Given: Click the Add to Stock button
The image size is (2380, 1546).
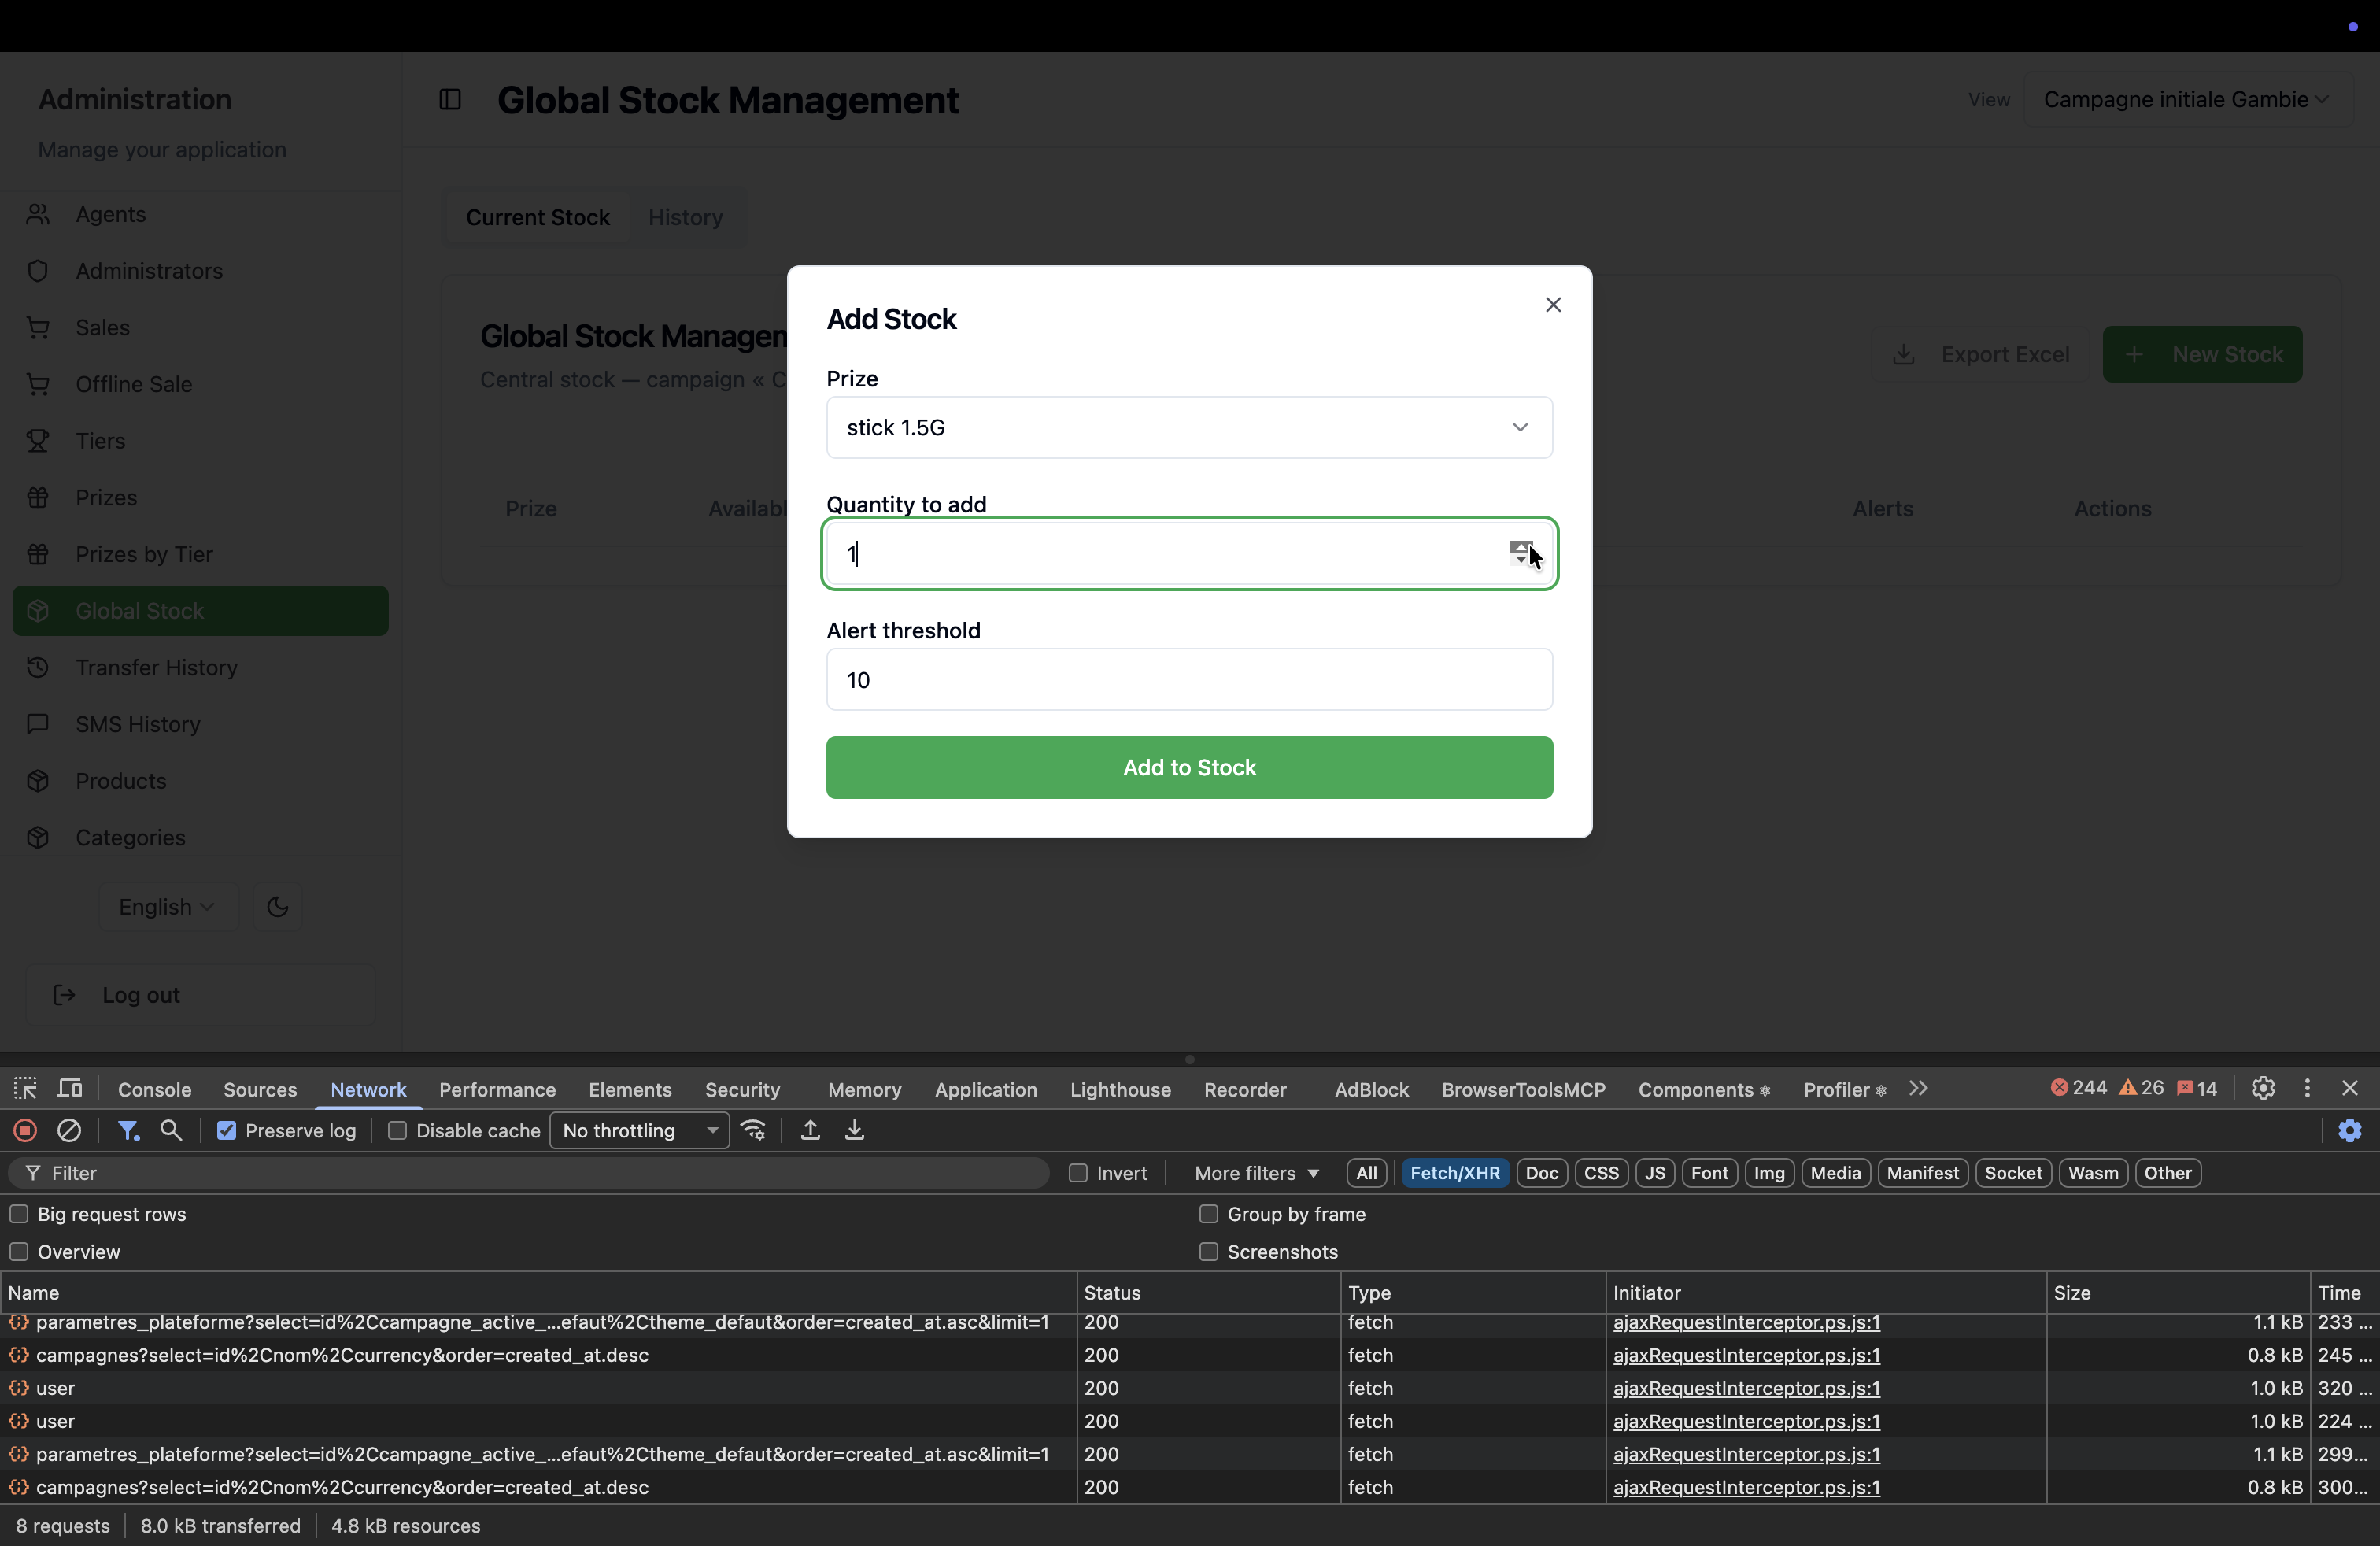Looking at the screenshot, I should click(1189, 767).
